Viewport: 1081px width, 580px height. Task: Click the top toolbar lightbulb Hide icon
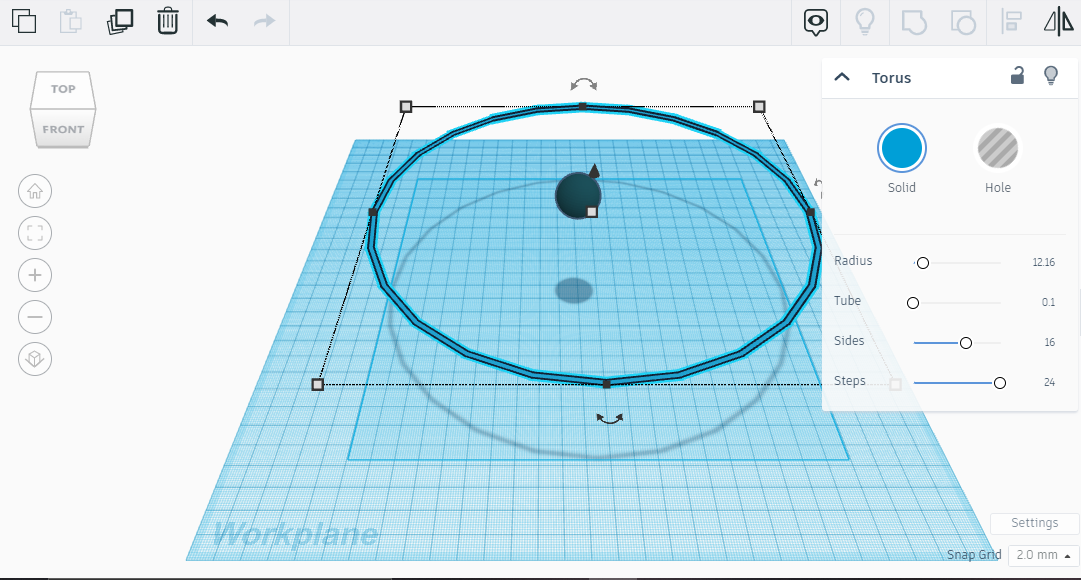865,21
